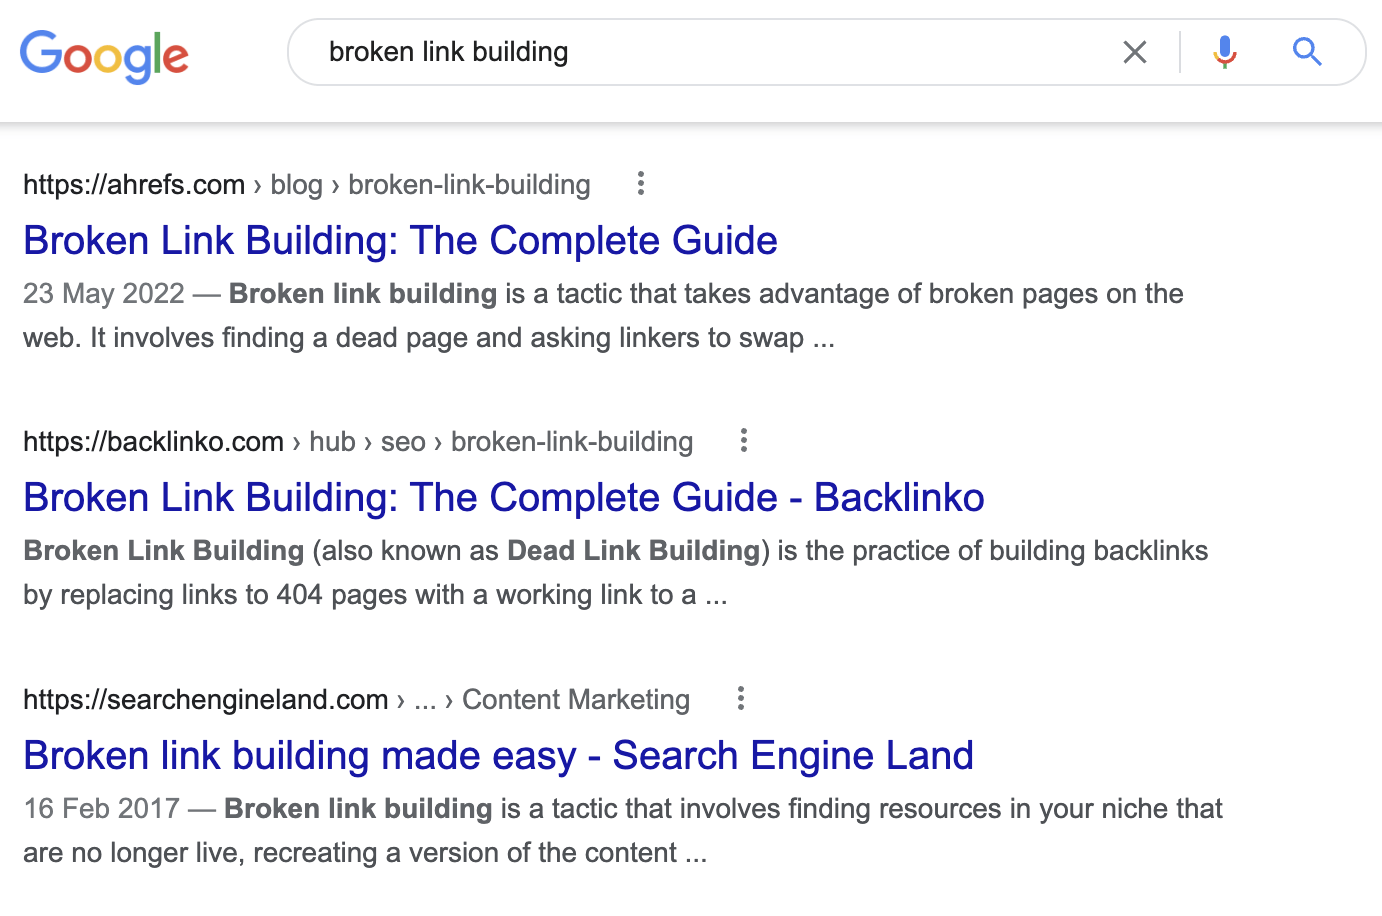This screenshot has width=1382, height=916.
Task: Visit the backlinko.com domain link
Action: (x=152, y=441)
